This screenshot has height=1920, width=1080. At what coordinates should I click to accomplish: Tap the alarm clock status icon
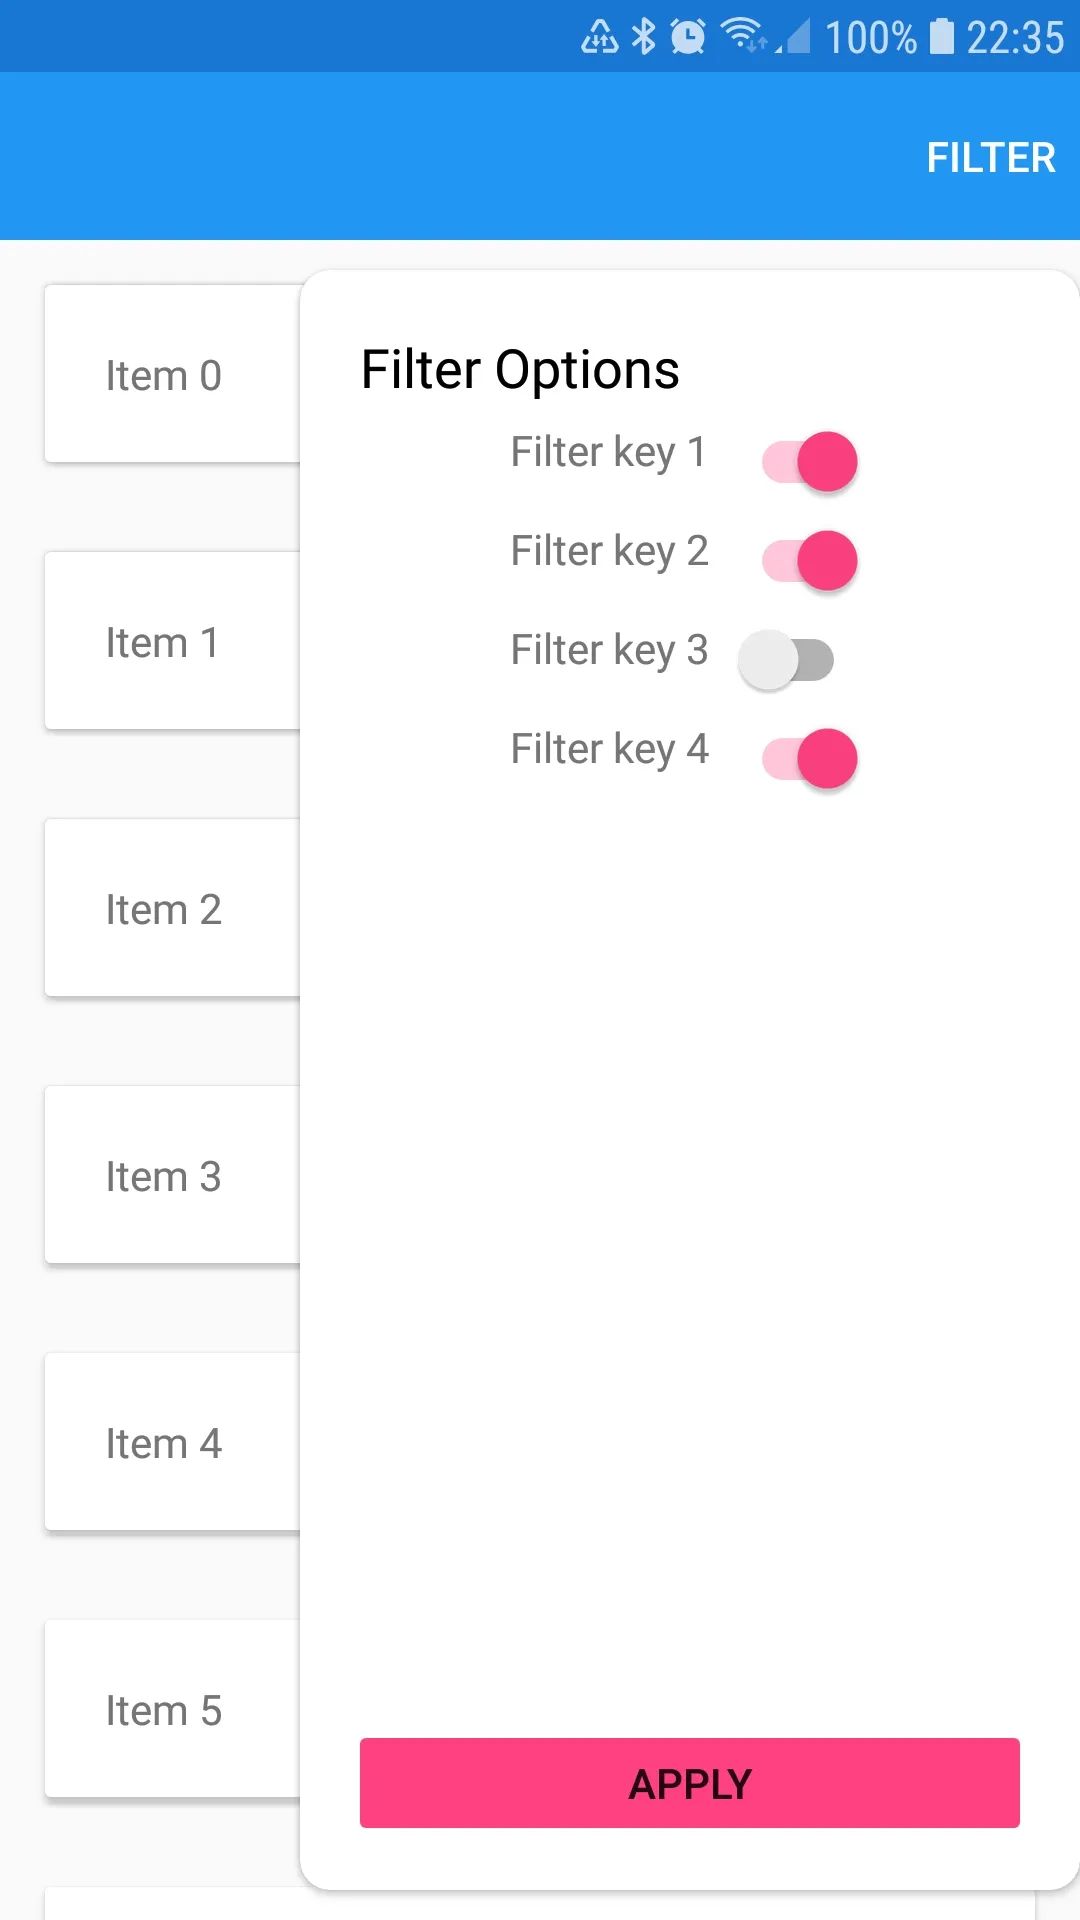pyautogui.click(x=688, y=37)
